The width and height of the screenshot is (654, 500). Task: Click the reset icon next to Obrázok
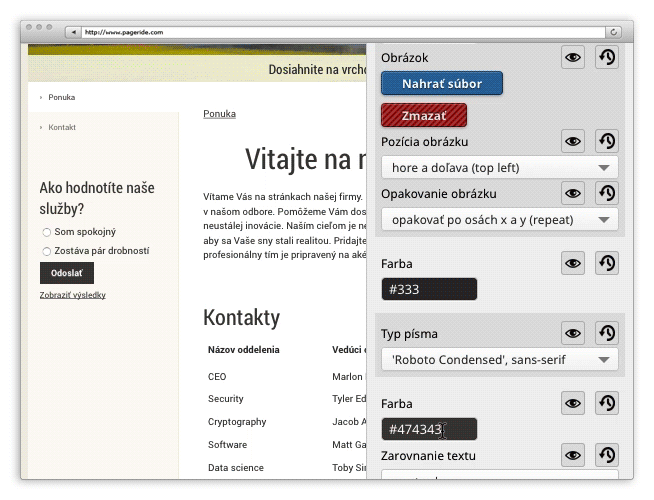point(606,58)
